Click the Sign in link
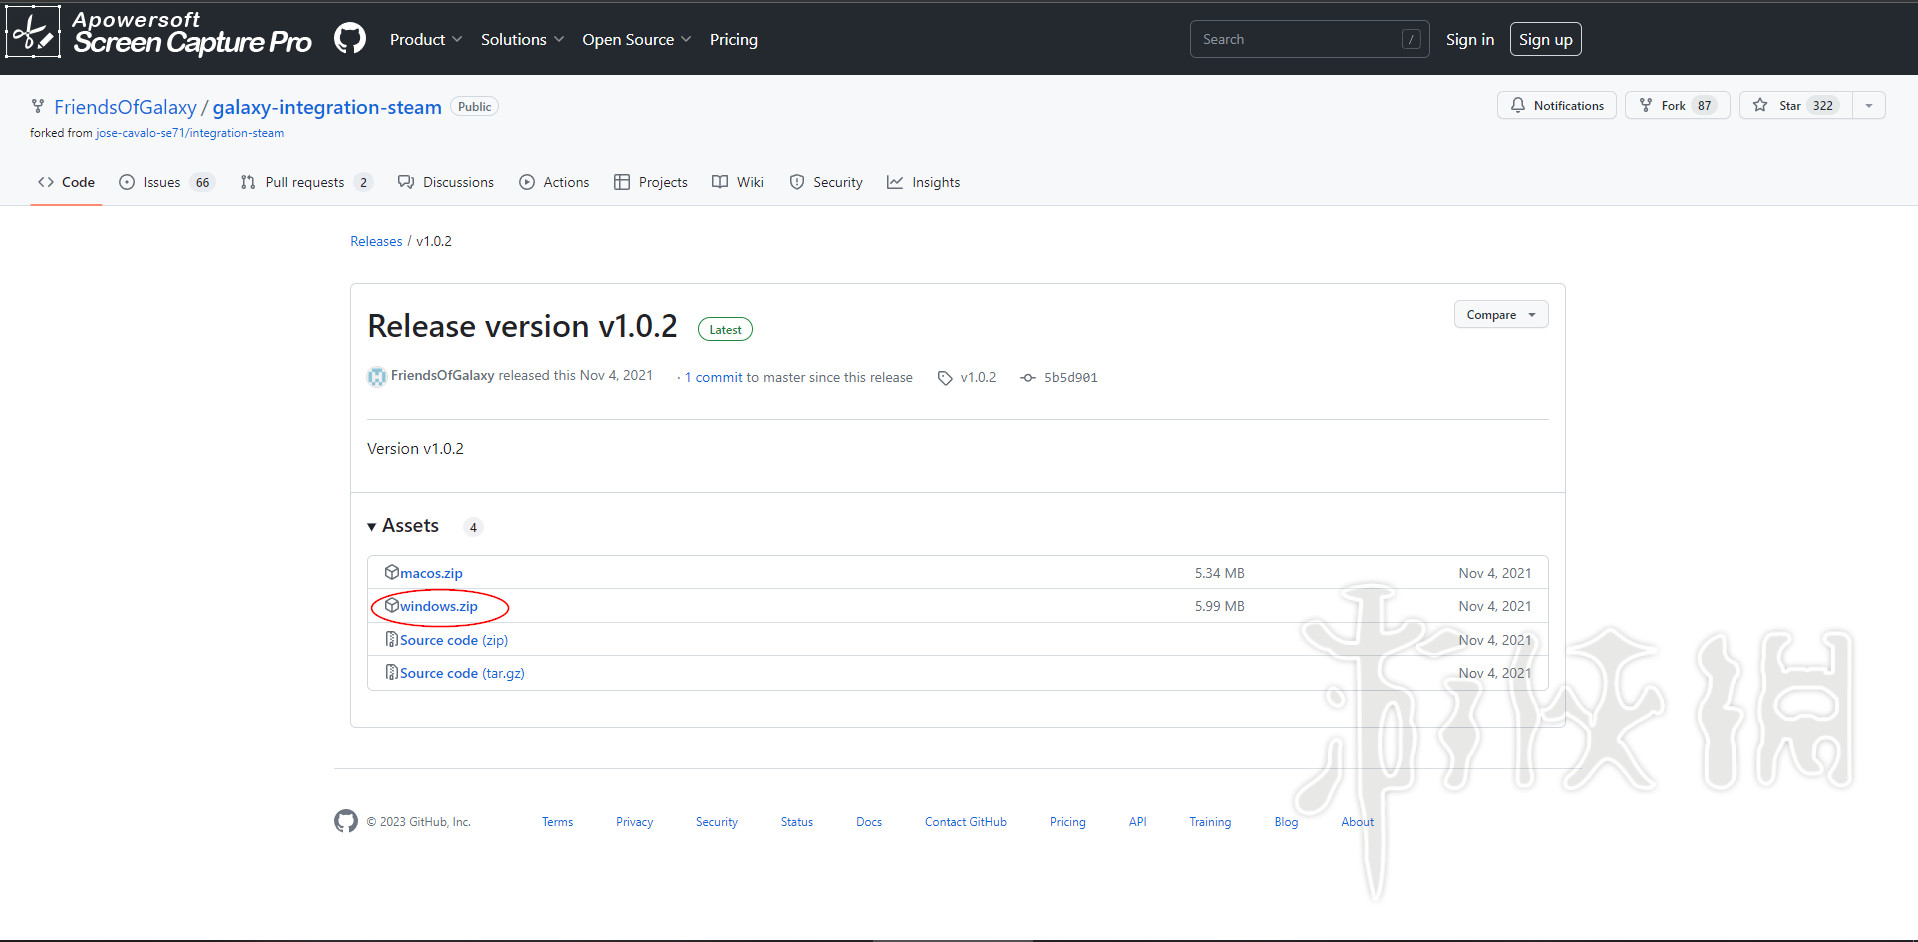 click(x=1469, y=39)
